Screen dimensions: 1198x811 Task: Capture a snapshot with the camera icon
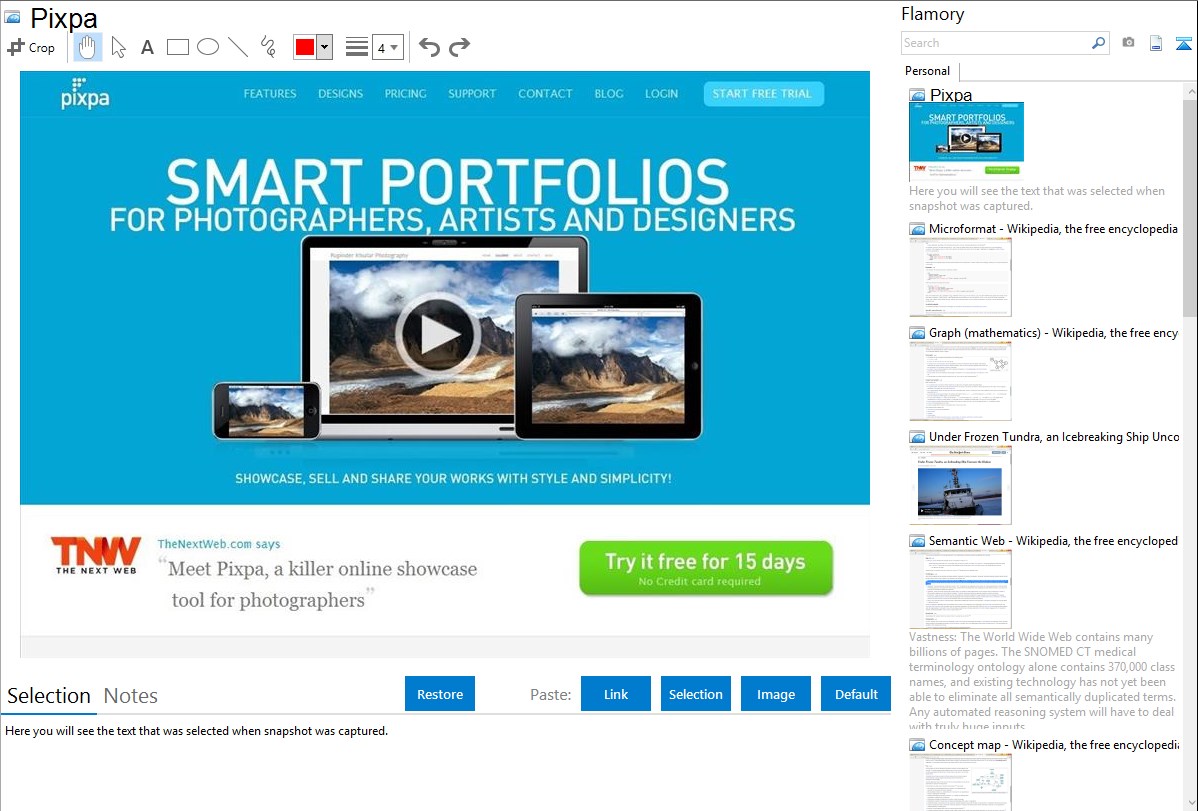(x=1128, y=43)
